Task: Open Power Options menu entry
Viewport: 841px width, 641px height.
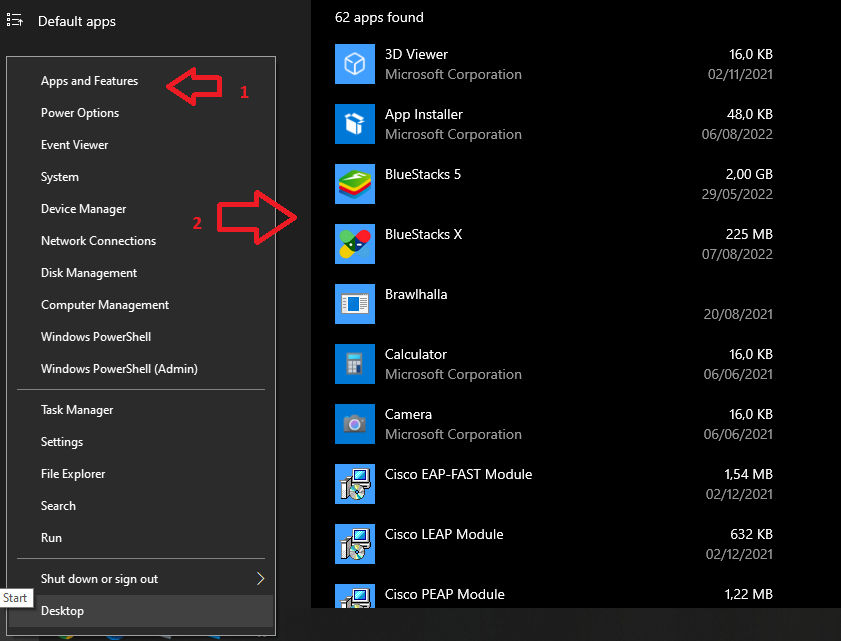Action: point(80,113)
